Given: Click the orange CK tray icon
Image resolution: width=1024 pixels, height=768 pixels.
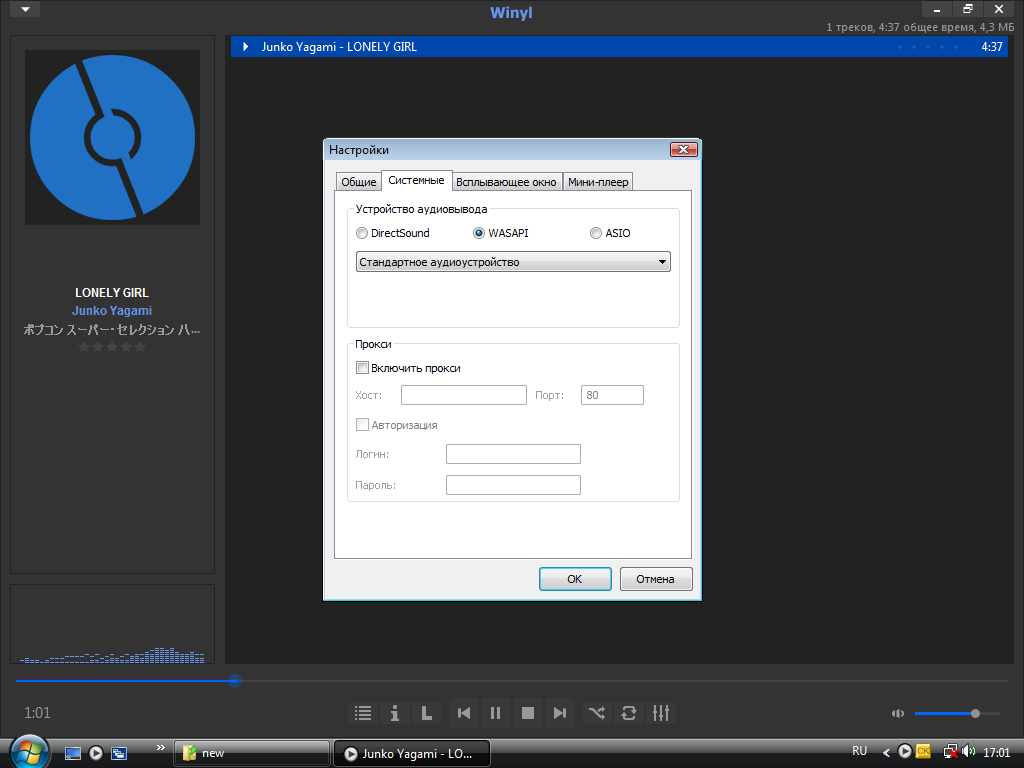Looking at the screenshot, I should (x=923, y=752).
